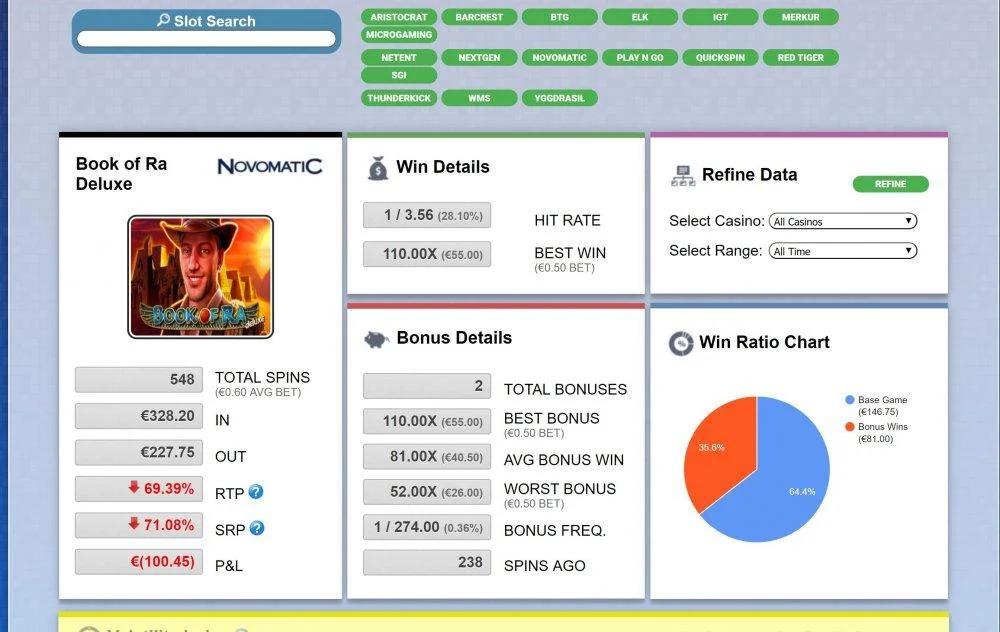
Task: Click the money bag Win Details icon
Action: (378, 168)
